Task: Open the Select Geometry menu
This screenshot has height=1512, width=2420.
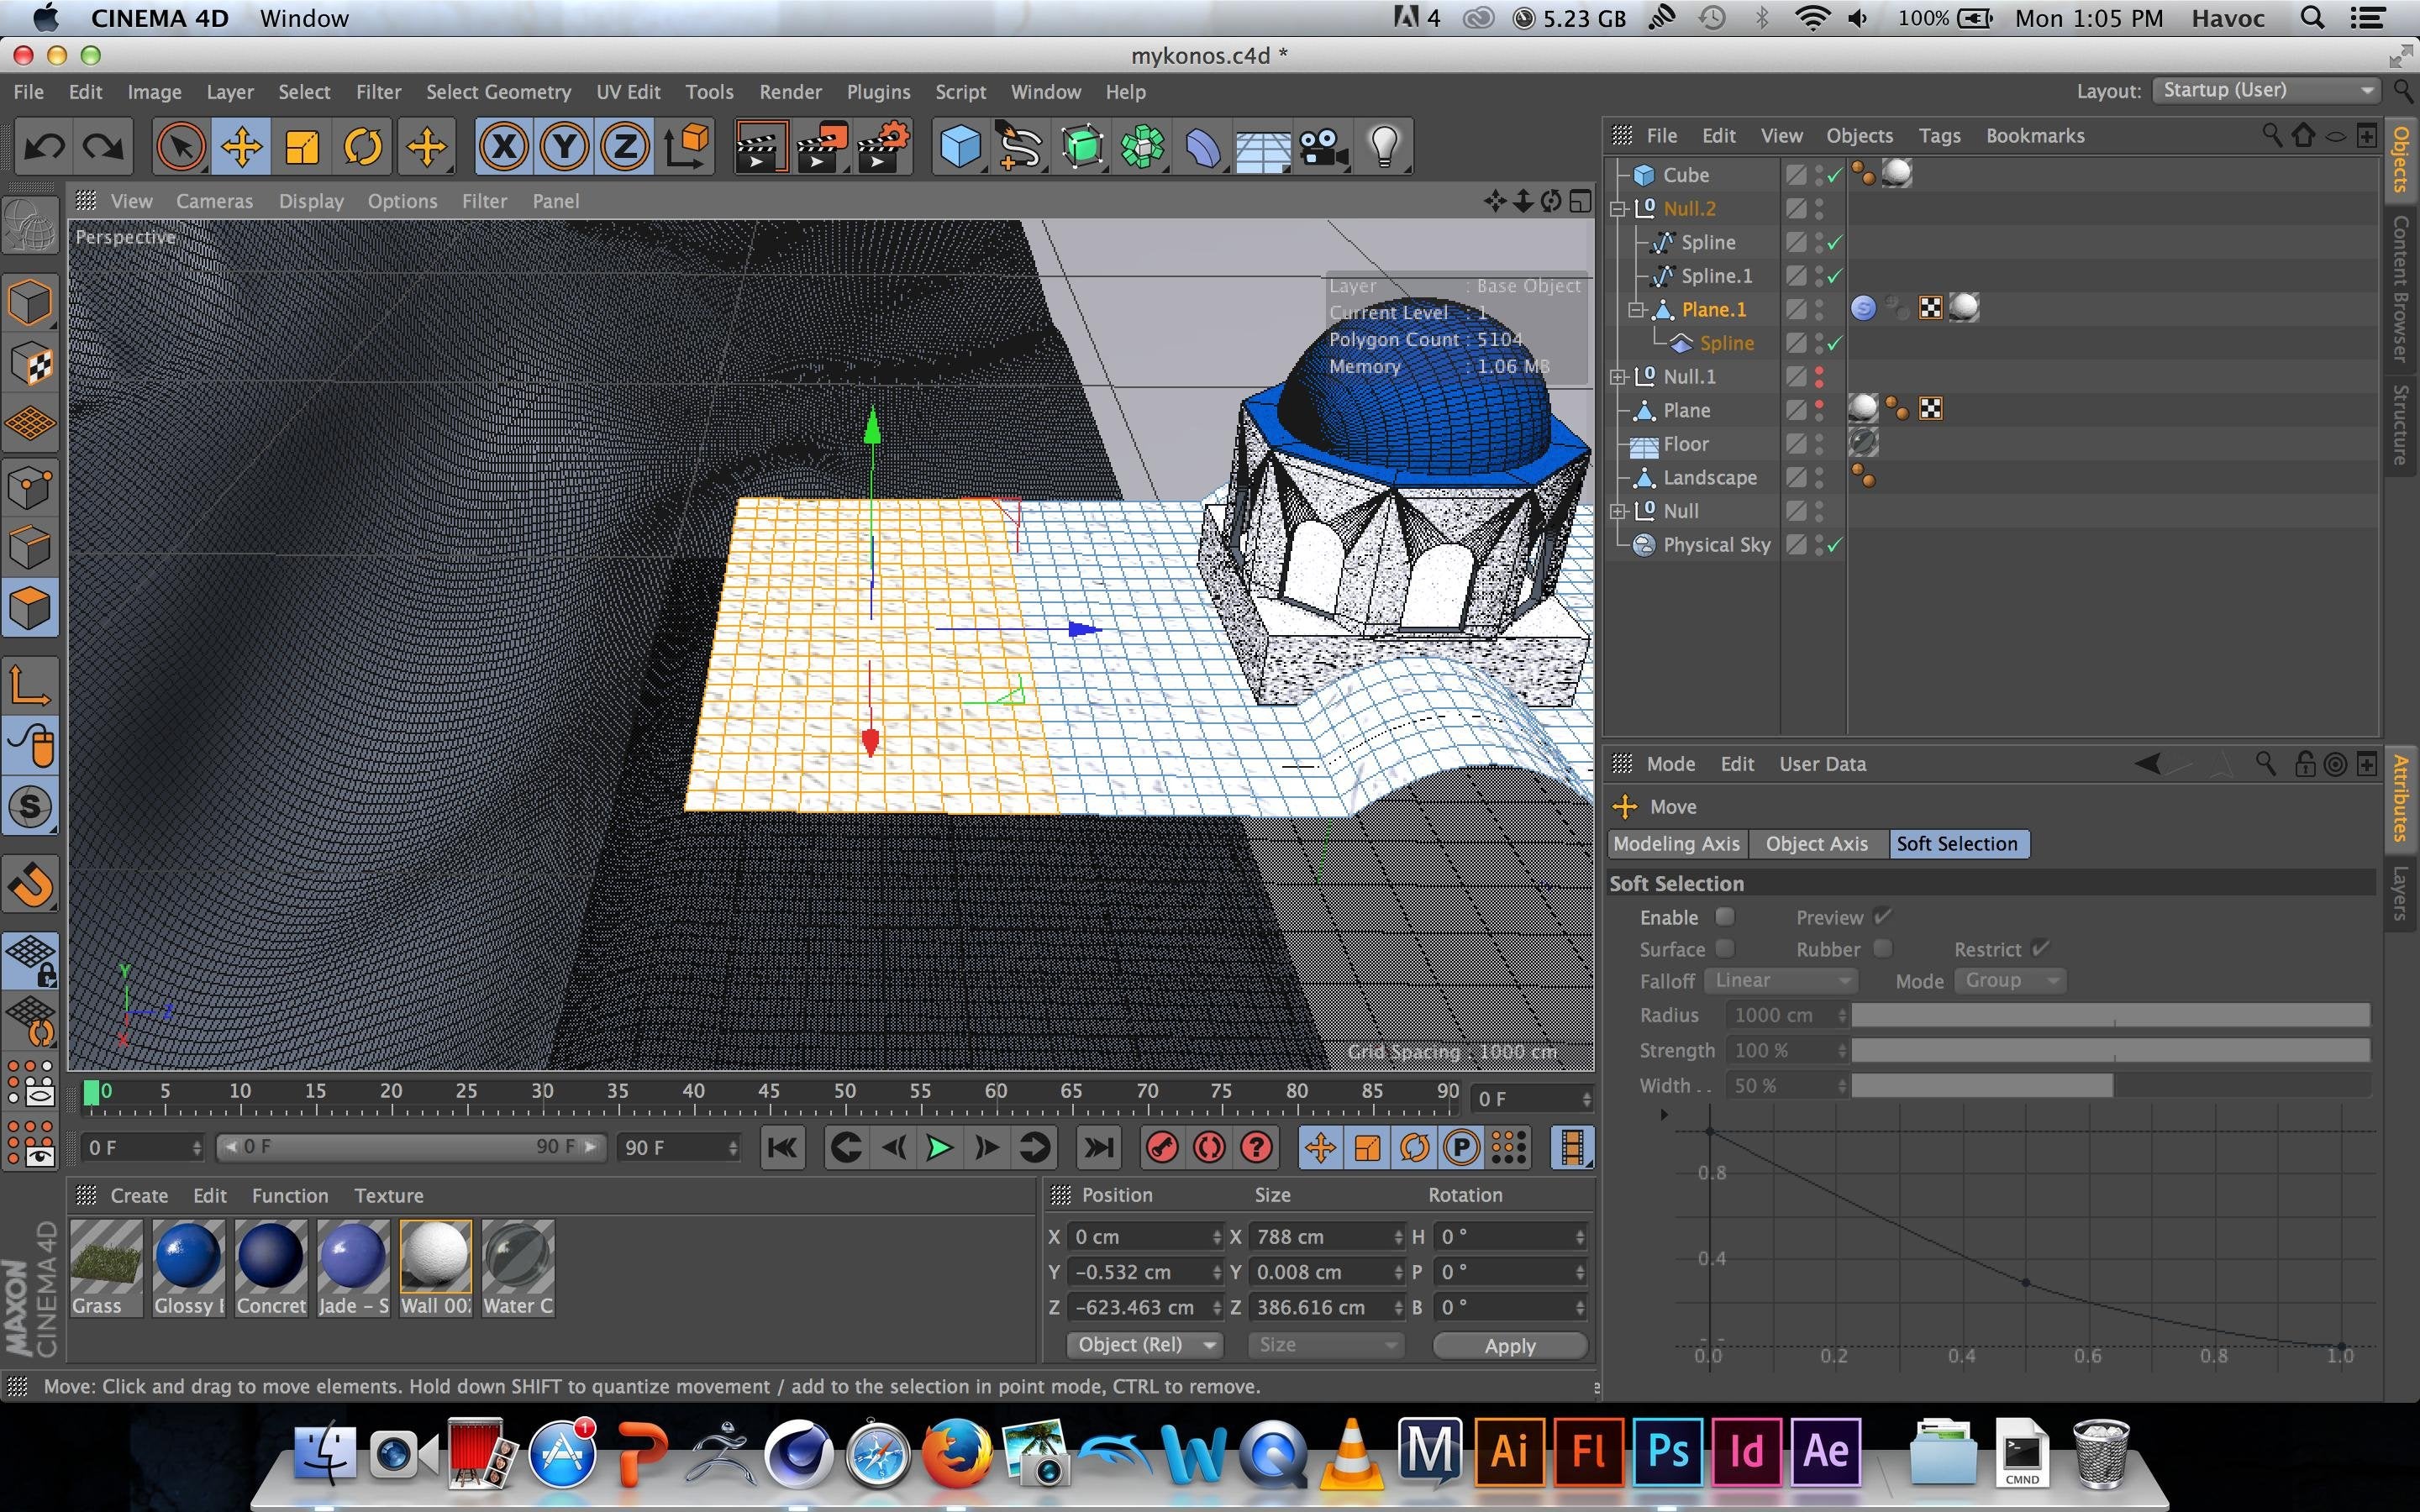Action: (x=498, y=92)
